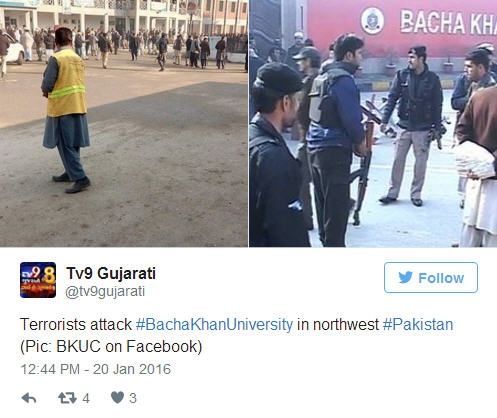Viewport: 497px width, 418px height.
Task: Like the tweet with heart icon
Action: [117, 397]
